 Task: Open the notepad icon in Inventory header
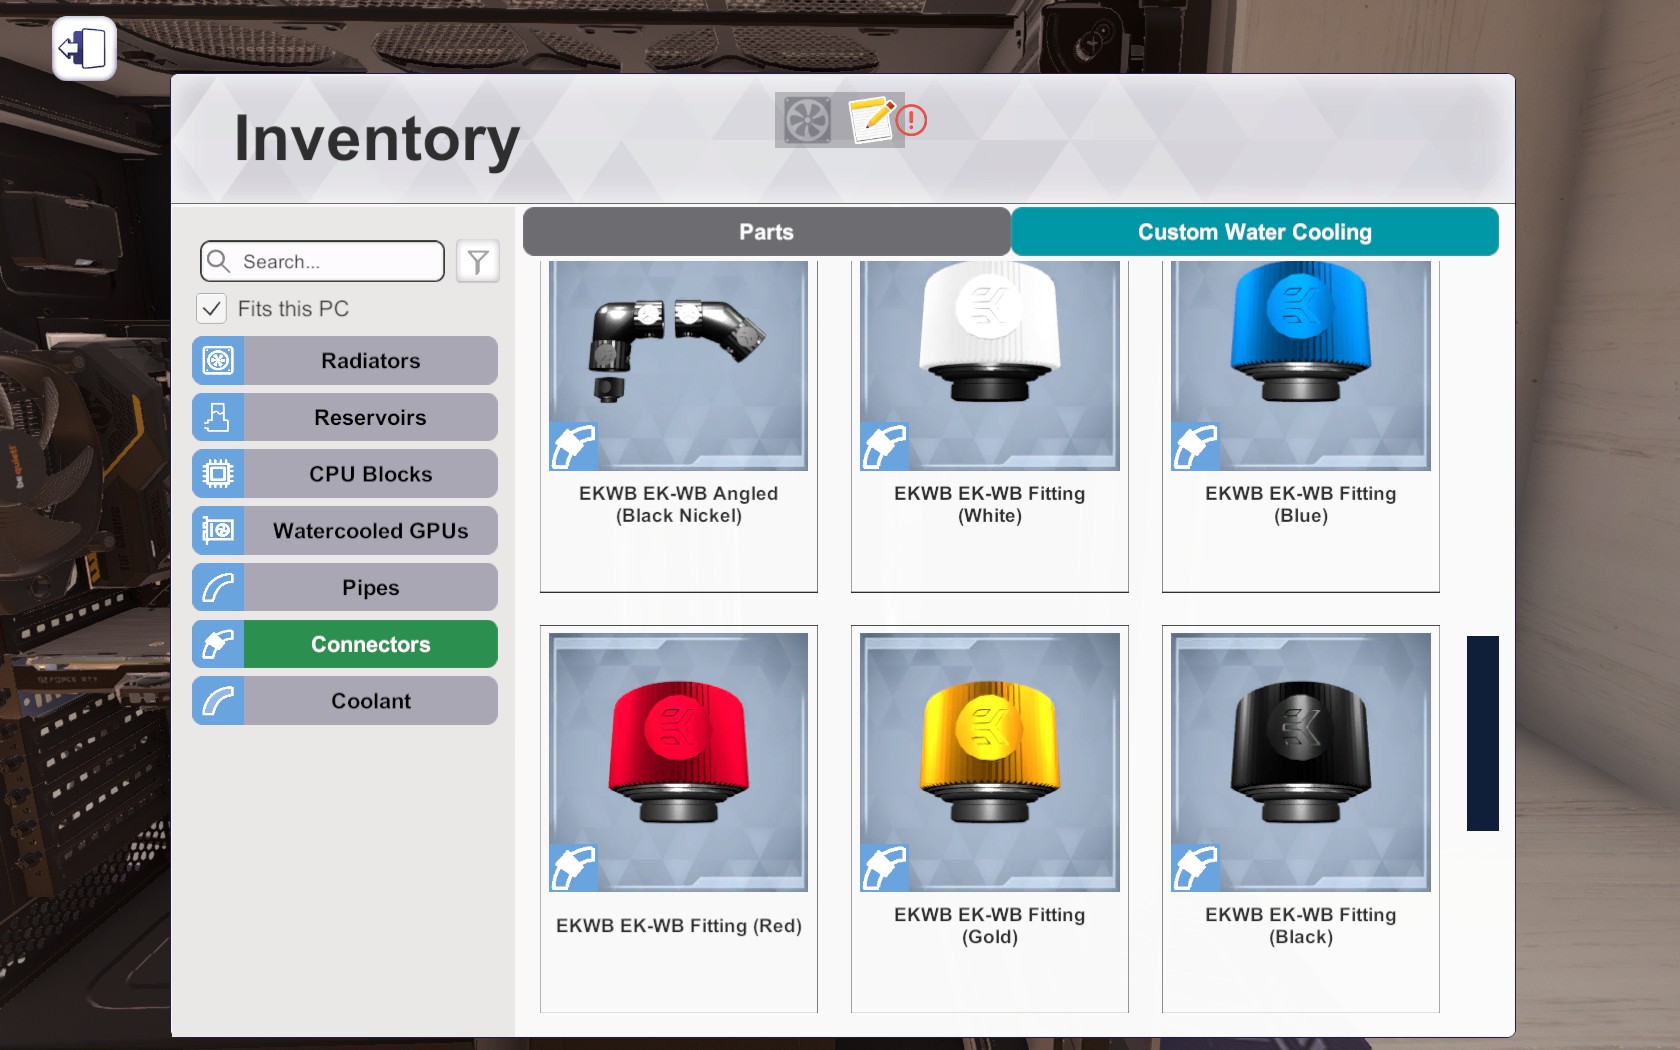(872, 120)
